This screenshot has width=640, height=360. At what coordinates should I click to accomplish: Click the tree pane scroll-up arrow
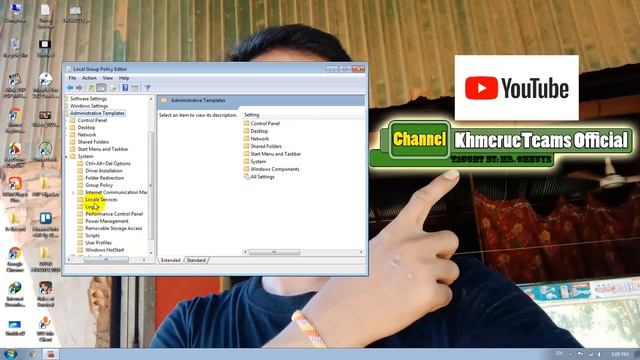151,99
